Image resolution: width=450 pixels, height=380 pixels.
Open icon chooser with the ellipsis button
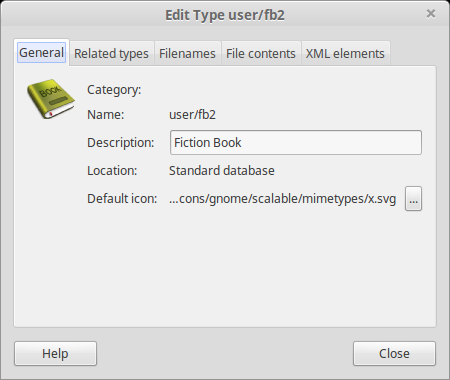coord(413,199)
